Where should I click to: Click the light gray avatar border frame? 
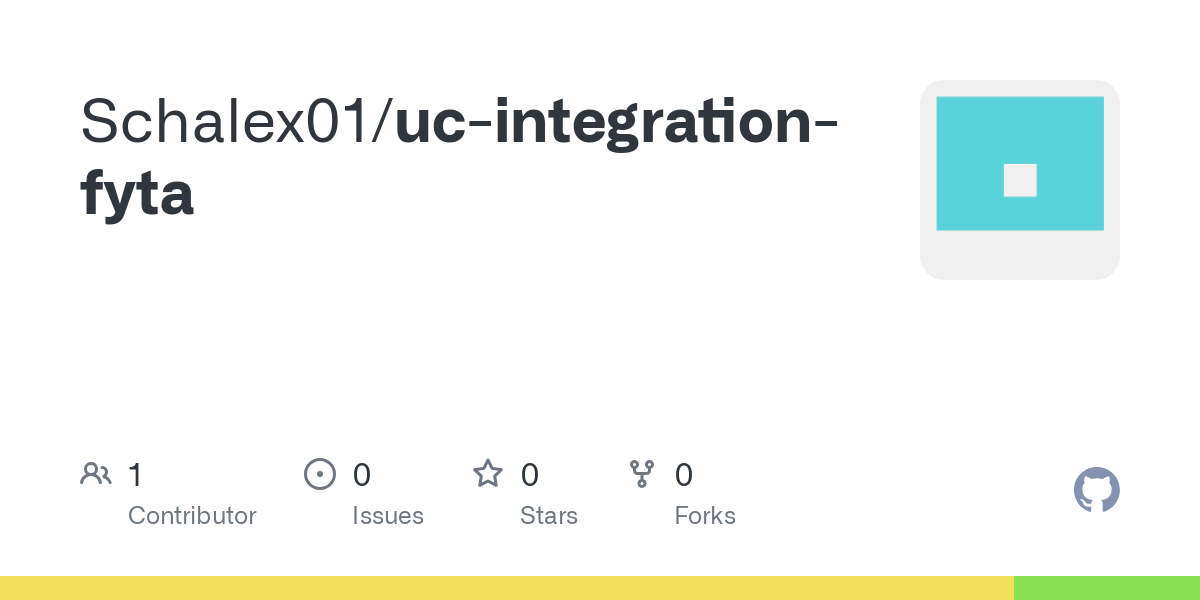point(1020,256)
